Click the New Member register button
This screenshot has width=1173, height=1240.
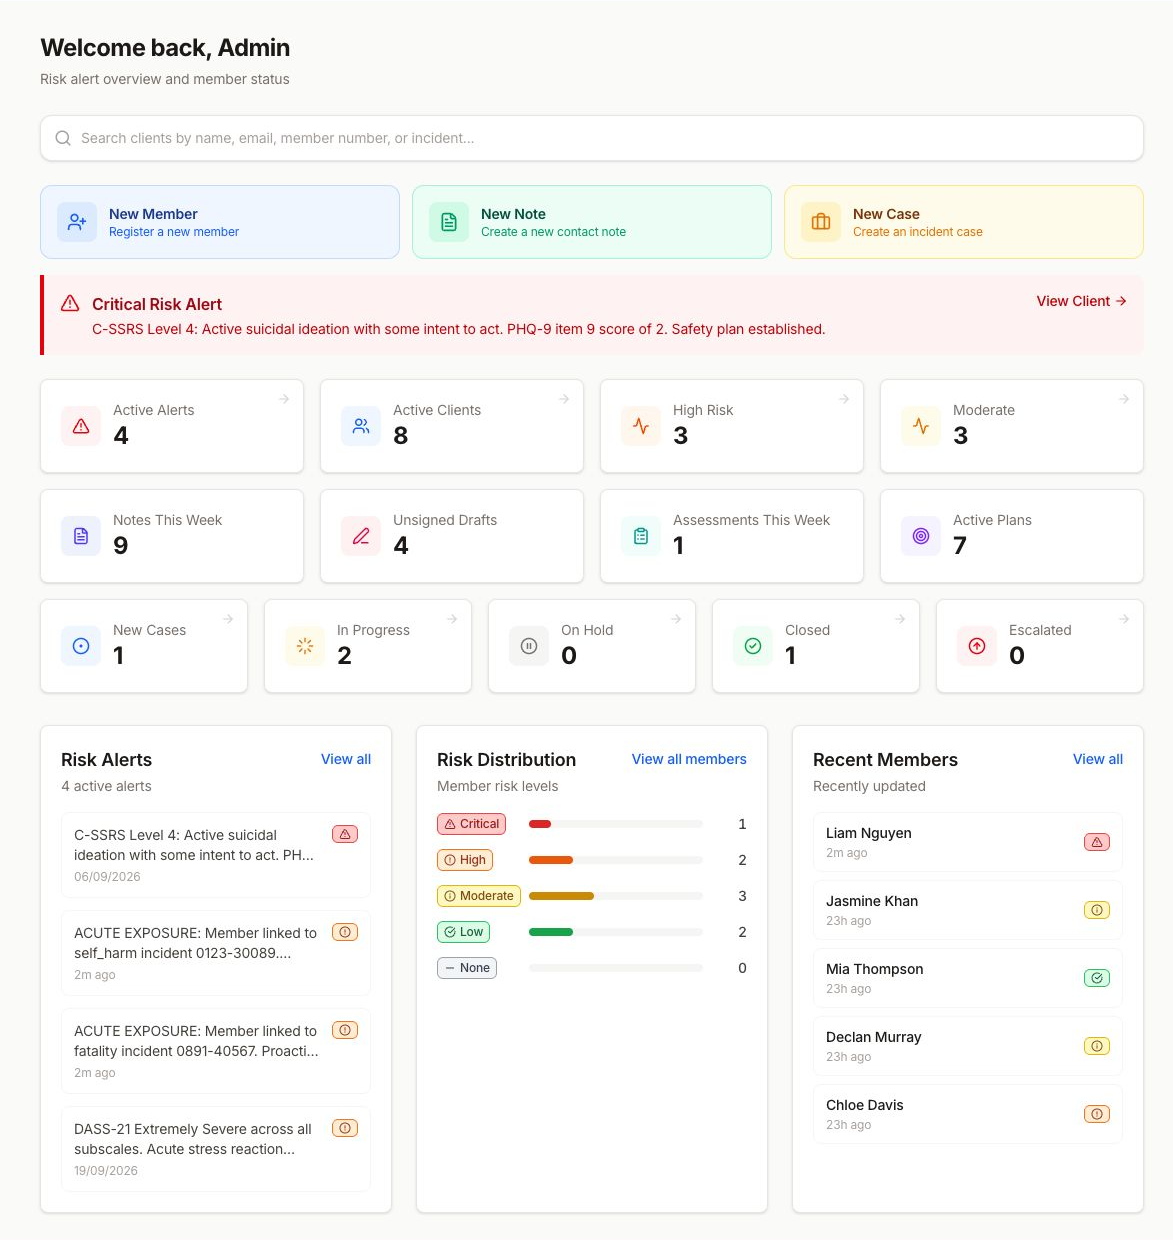[220, 222]
